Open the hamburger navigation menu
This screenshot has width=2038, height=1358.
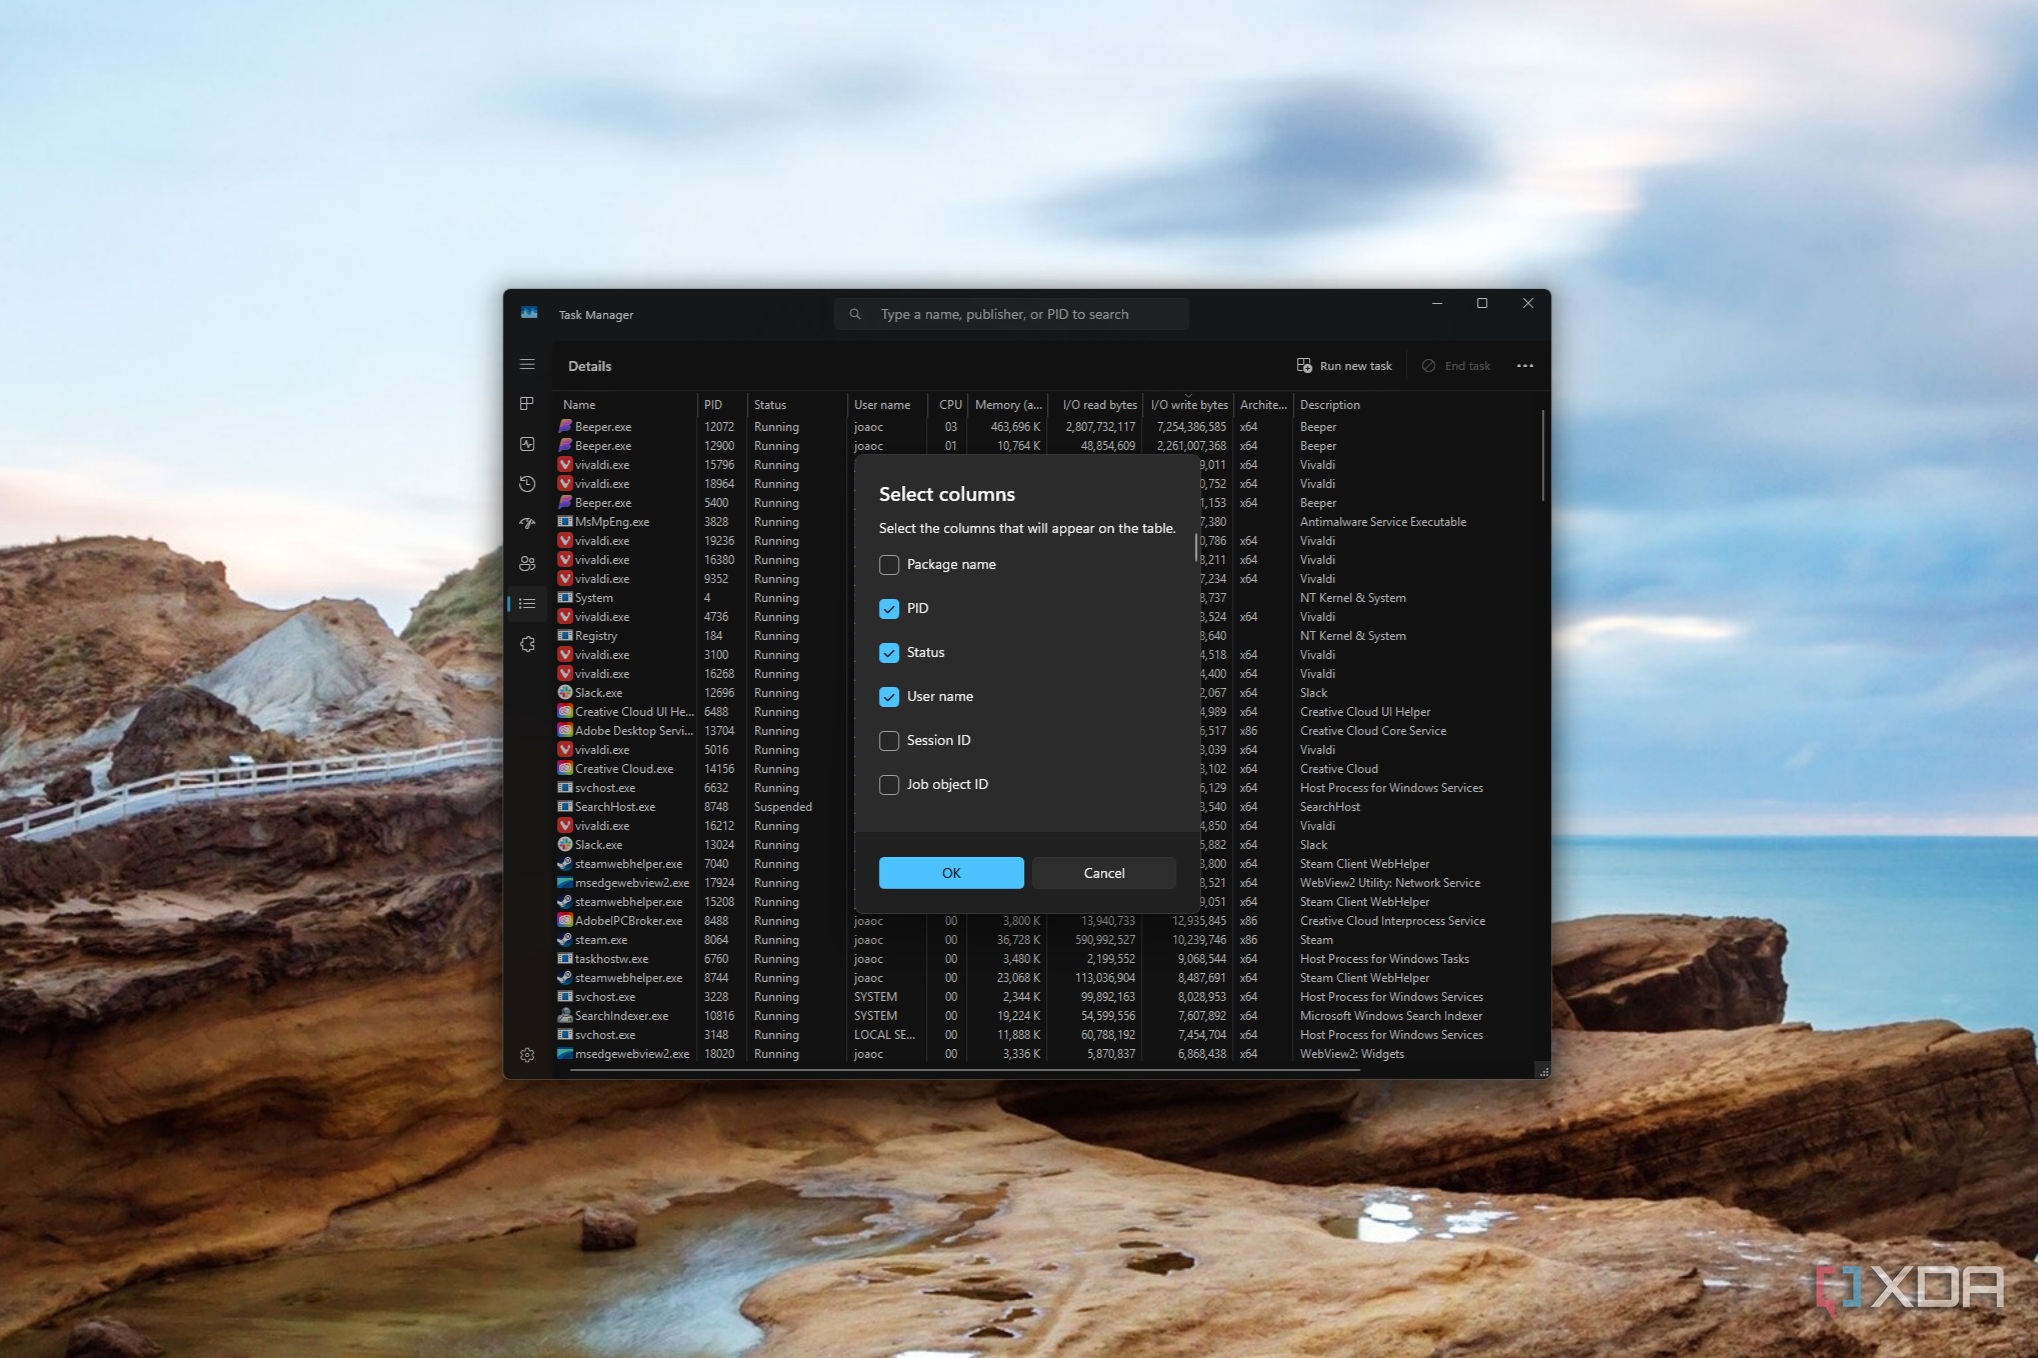point(527,365)
